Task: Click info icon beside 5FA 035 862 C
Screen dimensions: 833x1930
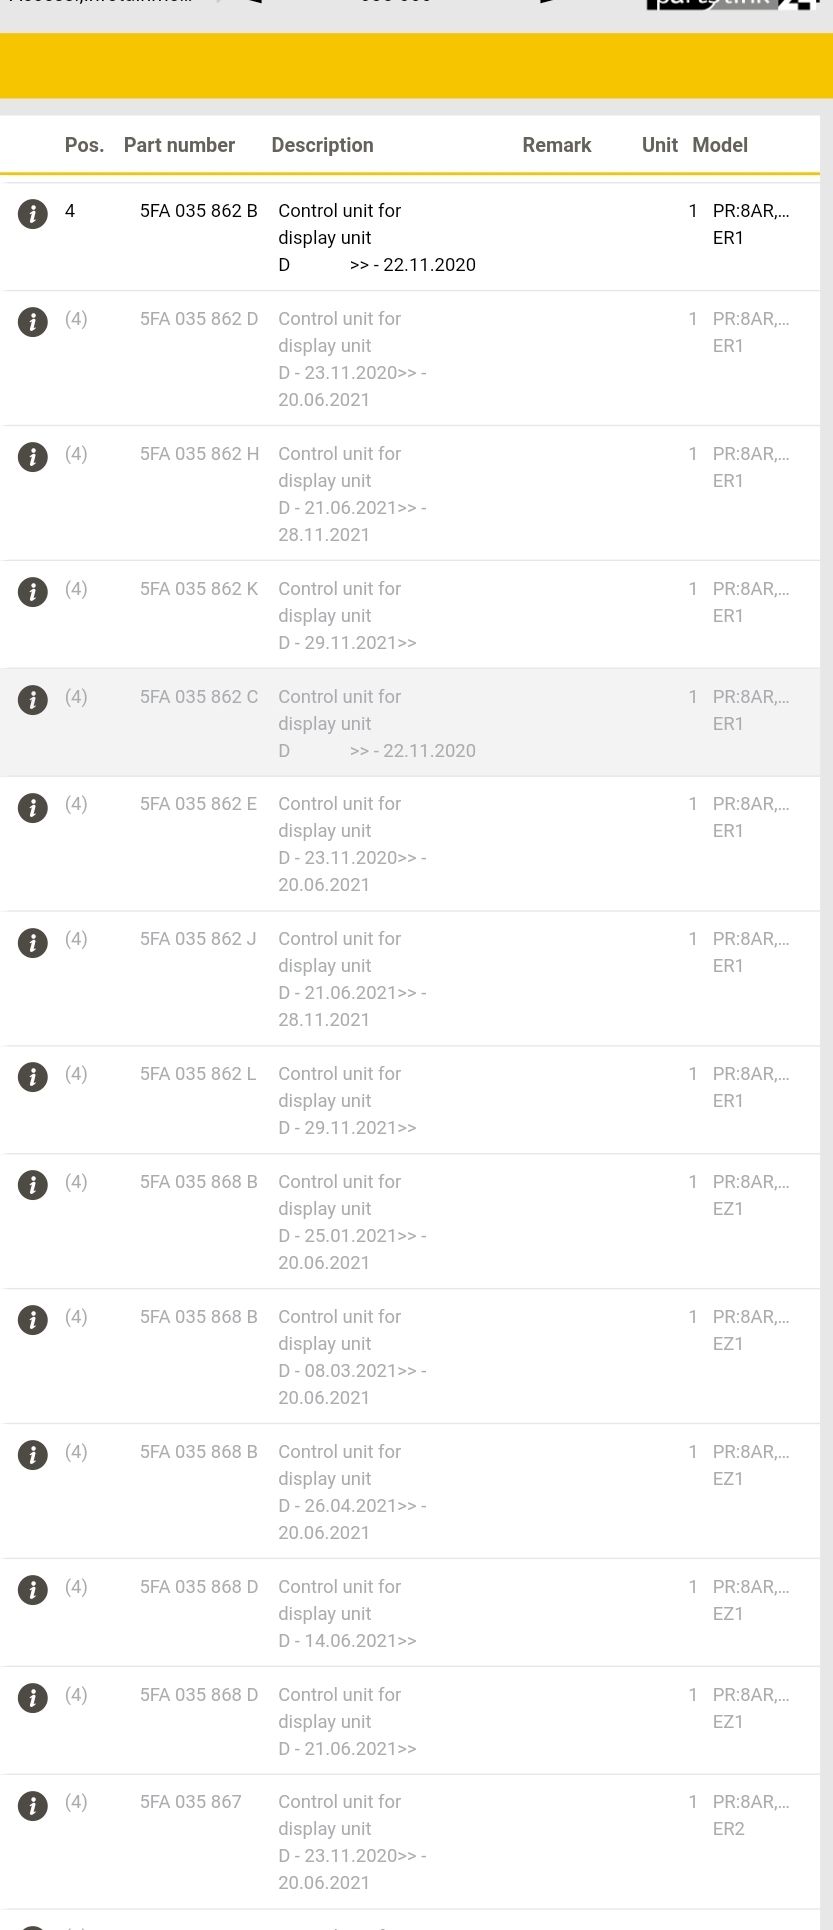Action: pos(33,699)
